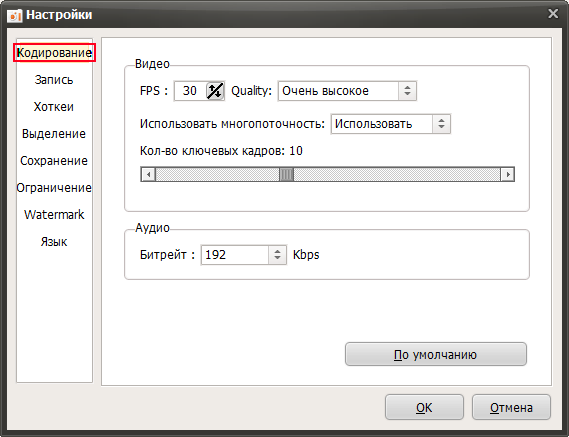Screen dimensions: 569x437
Task: Open the Watermark tab
Action: [x=54, y=215]
